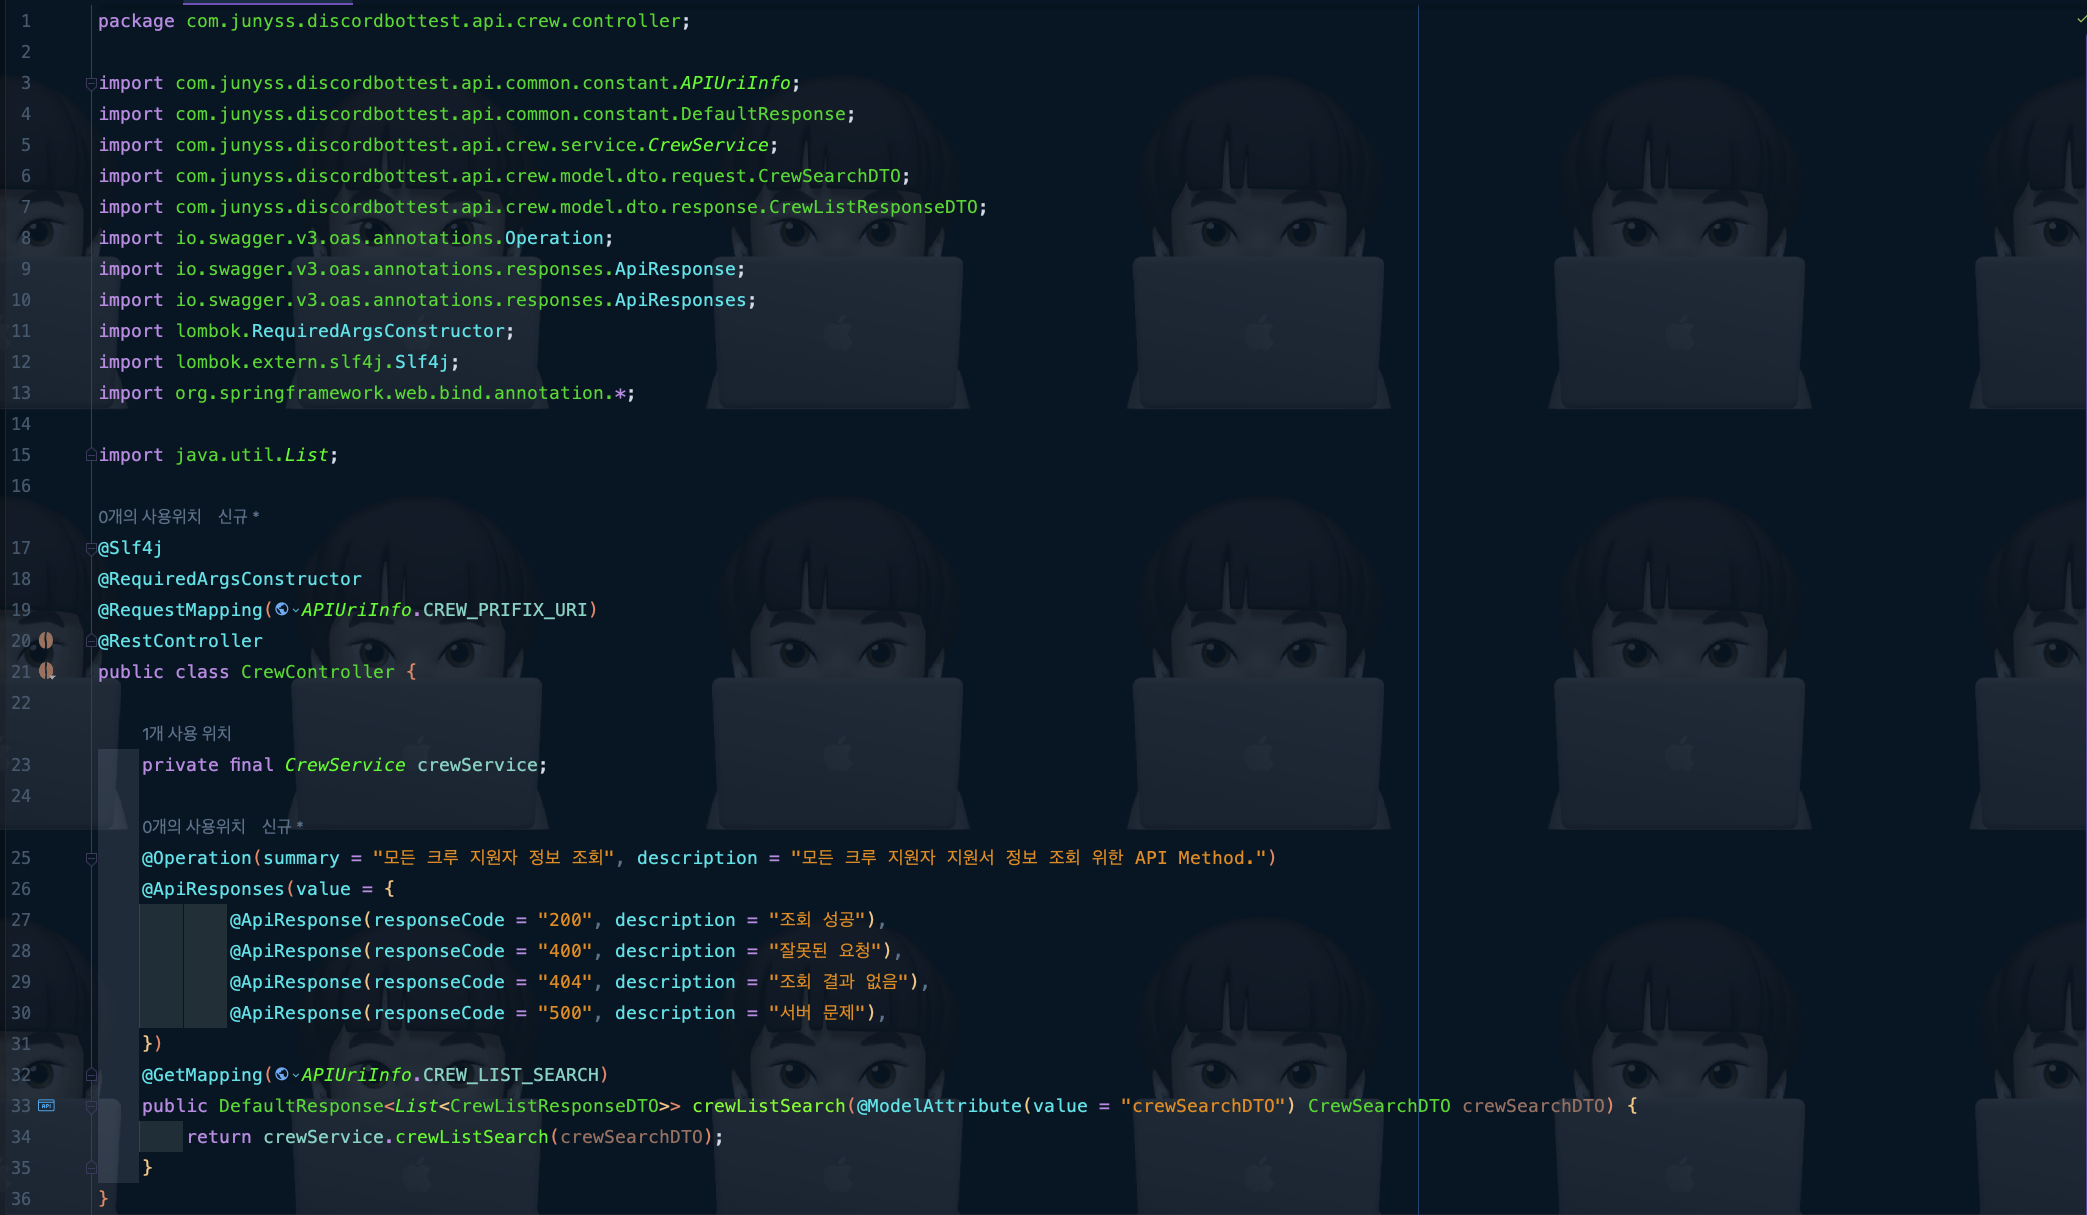This screenshot has height=1215, width=2087.
Task: Toggle the fold marker on crewListSearch method line 33
Action: [x=91, y=1106]
